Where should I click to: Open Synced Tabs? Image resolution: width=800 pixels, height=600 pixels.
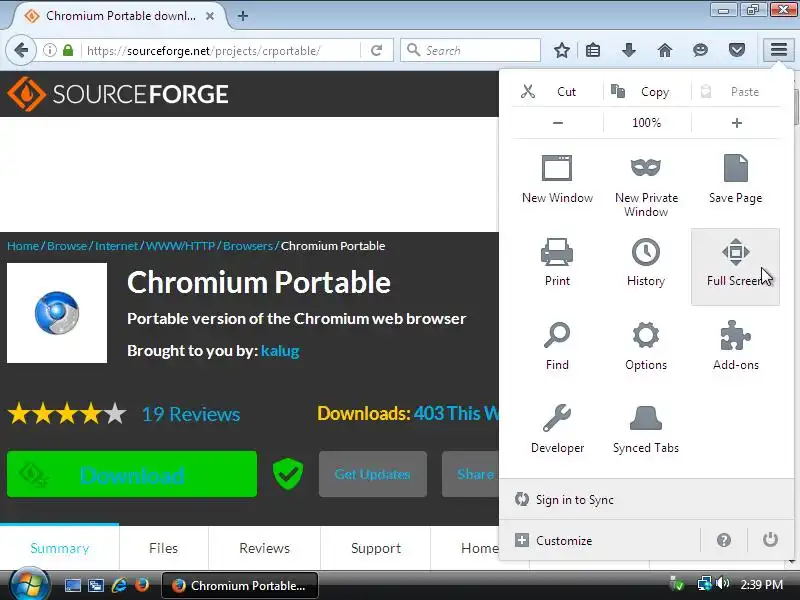(x=646, y=430)
